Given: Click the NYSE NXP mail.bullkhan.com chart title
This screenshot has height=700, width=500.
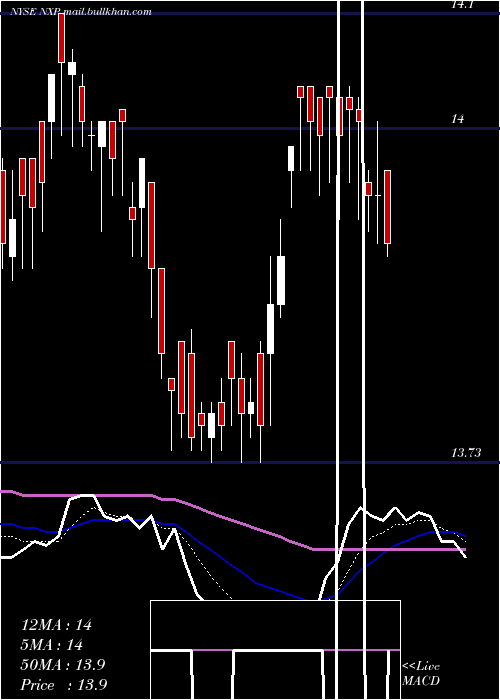Looking at the screenshot, I should click(81, 12).
